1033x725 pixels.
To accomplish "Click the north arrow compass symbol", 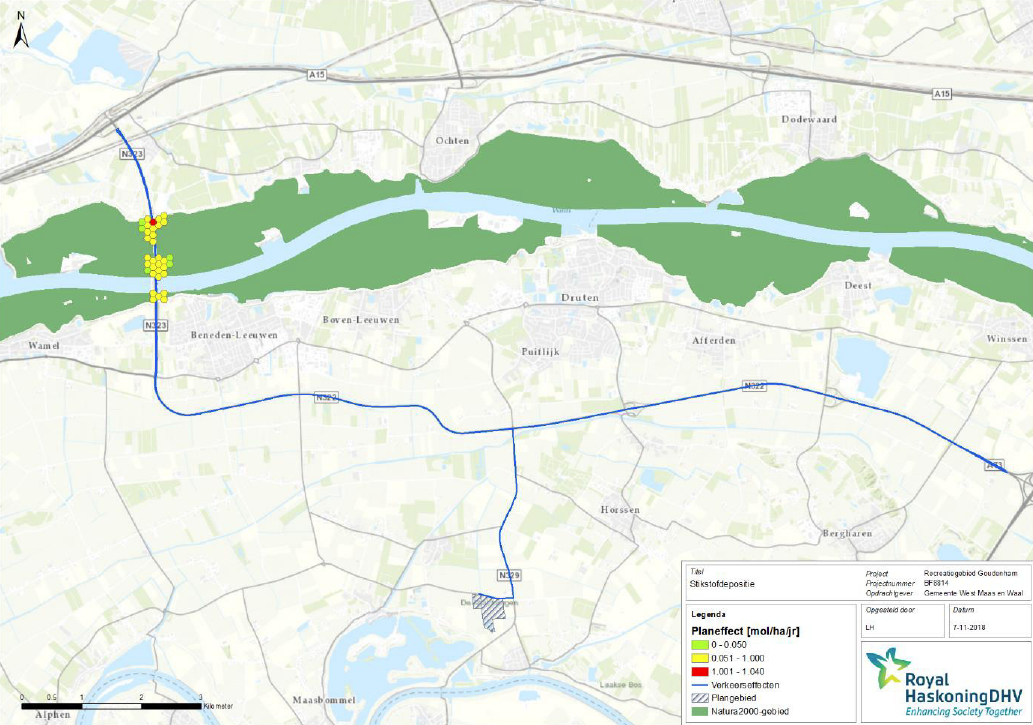I will coord(22,31).
